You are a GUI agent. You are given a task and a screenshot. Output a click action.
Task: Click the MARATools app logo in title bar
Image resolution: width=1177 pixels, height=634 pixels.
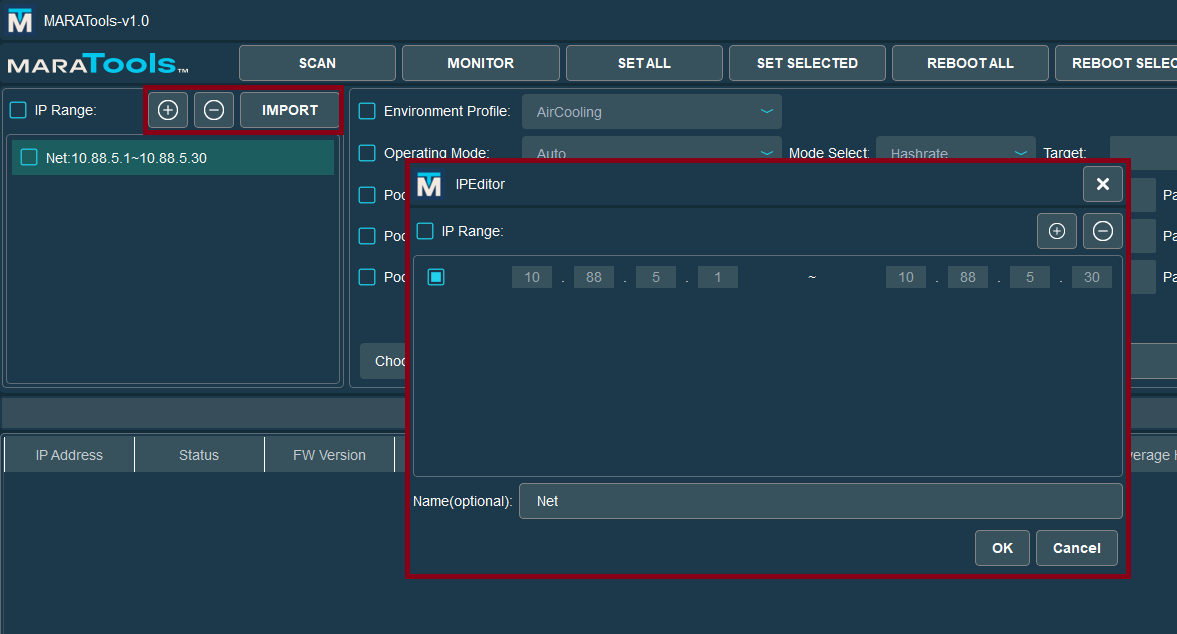(x=20, y=20)
